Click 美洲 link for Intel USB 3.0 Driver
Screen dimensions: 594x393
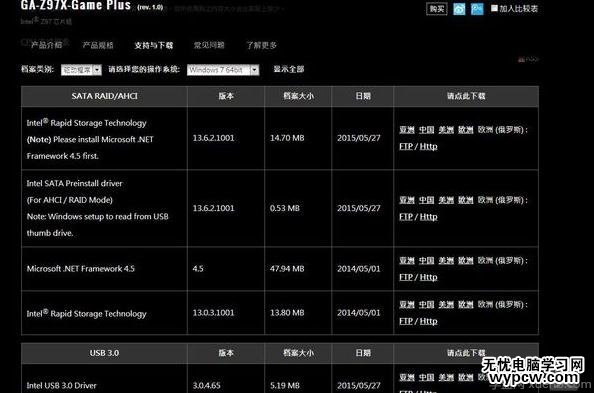point(446,377)
